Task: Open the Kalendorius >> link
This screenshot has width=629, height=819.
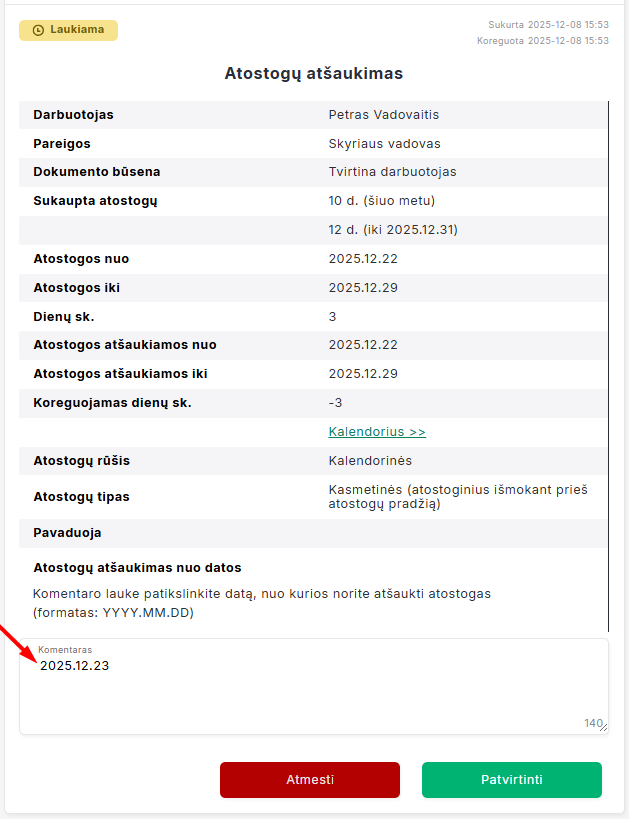Action: click(x=377, y=432)
